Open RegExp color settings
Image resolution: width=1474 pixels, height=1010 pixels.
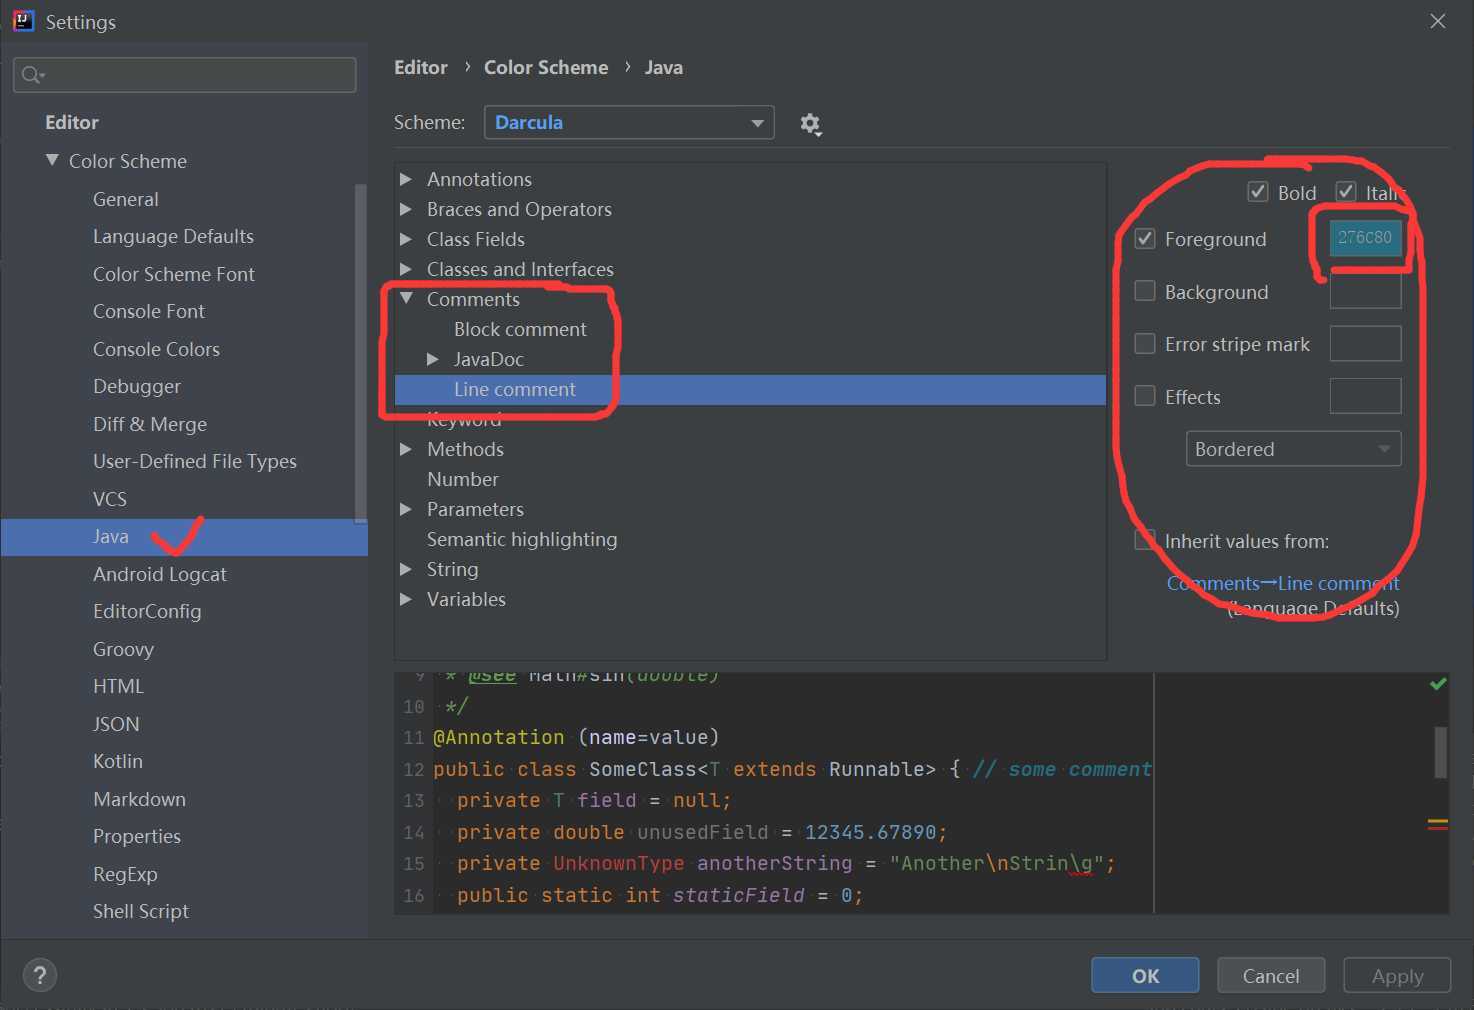tap(125, 874)
